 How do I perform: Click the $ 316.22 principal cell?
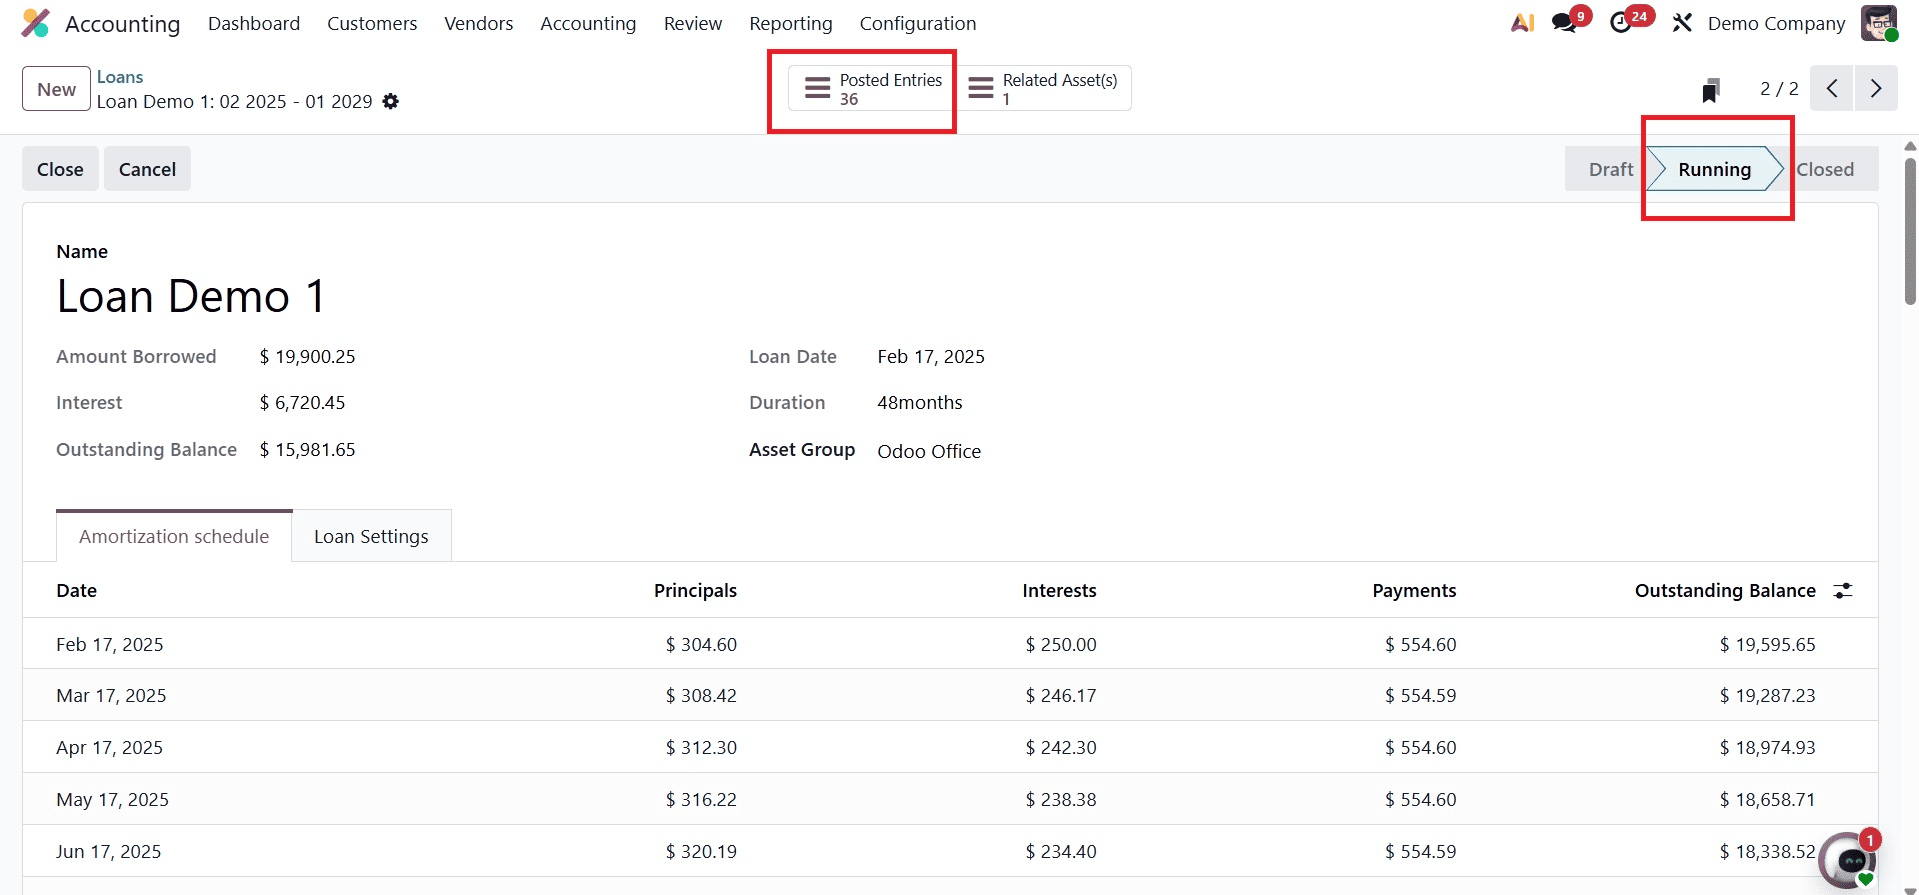[701, 799]
